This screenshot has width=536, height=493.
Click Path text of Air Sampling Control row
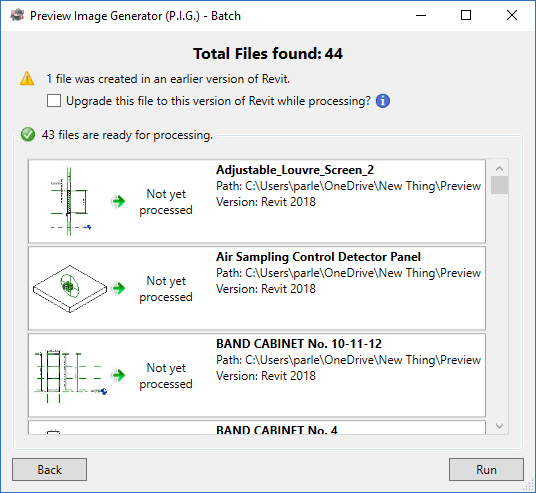(348, 273)
